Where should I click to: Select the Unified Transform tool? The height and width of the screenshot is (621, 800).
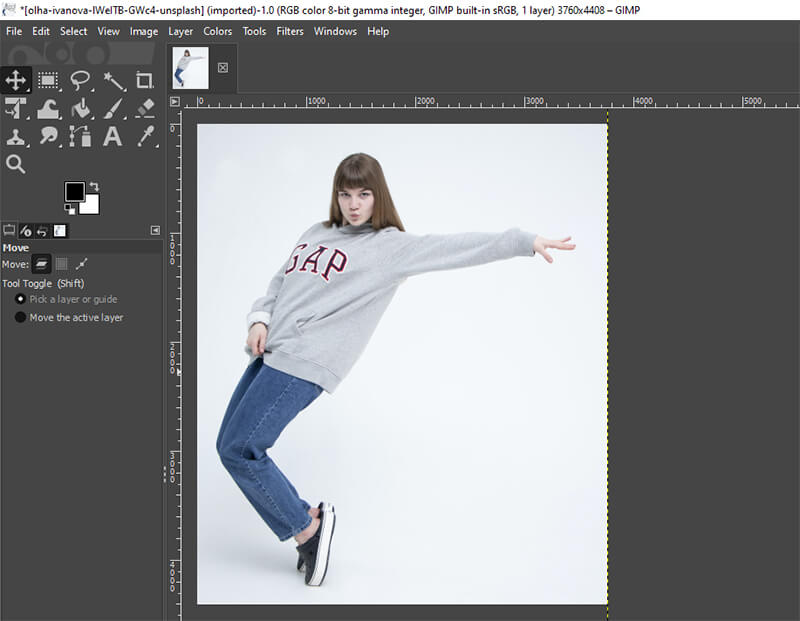coord(16,108)
